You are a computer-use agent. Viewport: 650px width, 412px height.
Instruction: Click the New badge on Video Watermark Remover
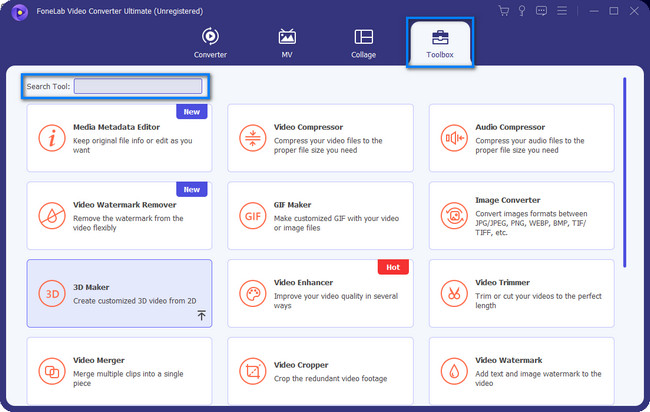click(192, 189)
